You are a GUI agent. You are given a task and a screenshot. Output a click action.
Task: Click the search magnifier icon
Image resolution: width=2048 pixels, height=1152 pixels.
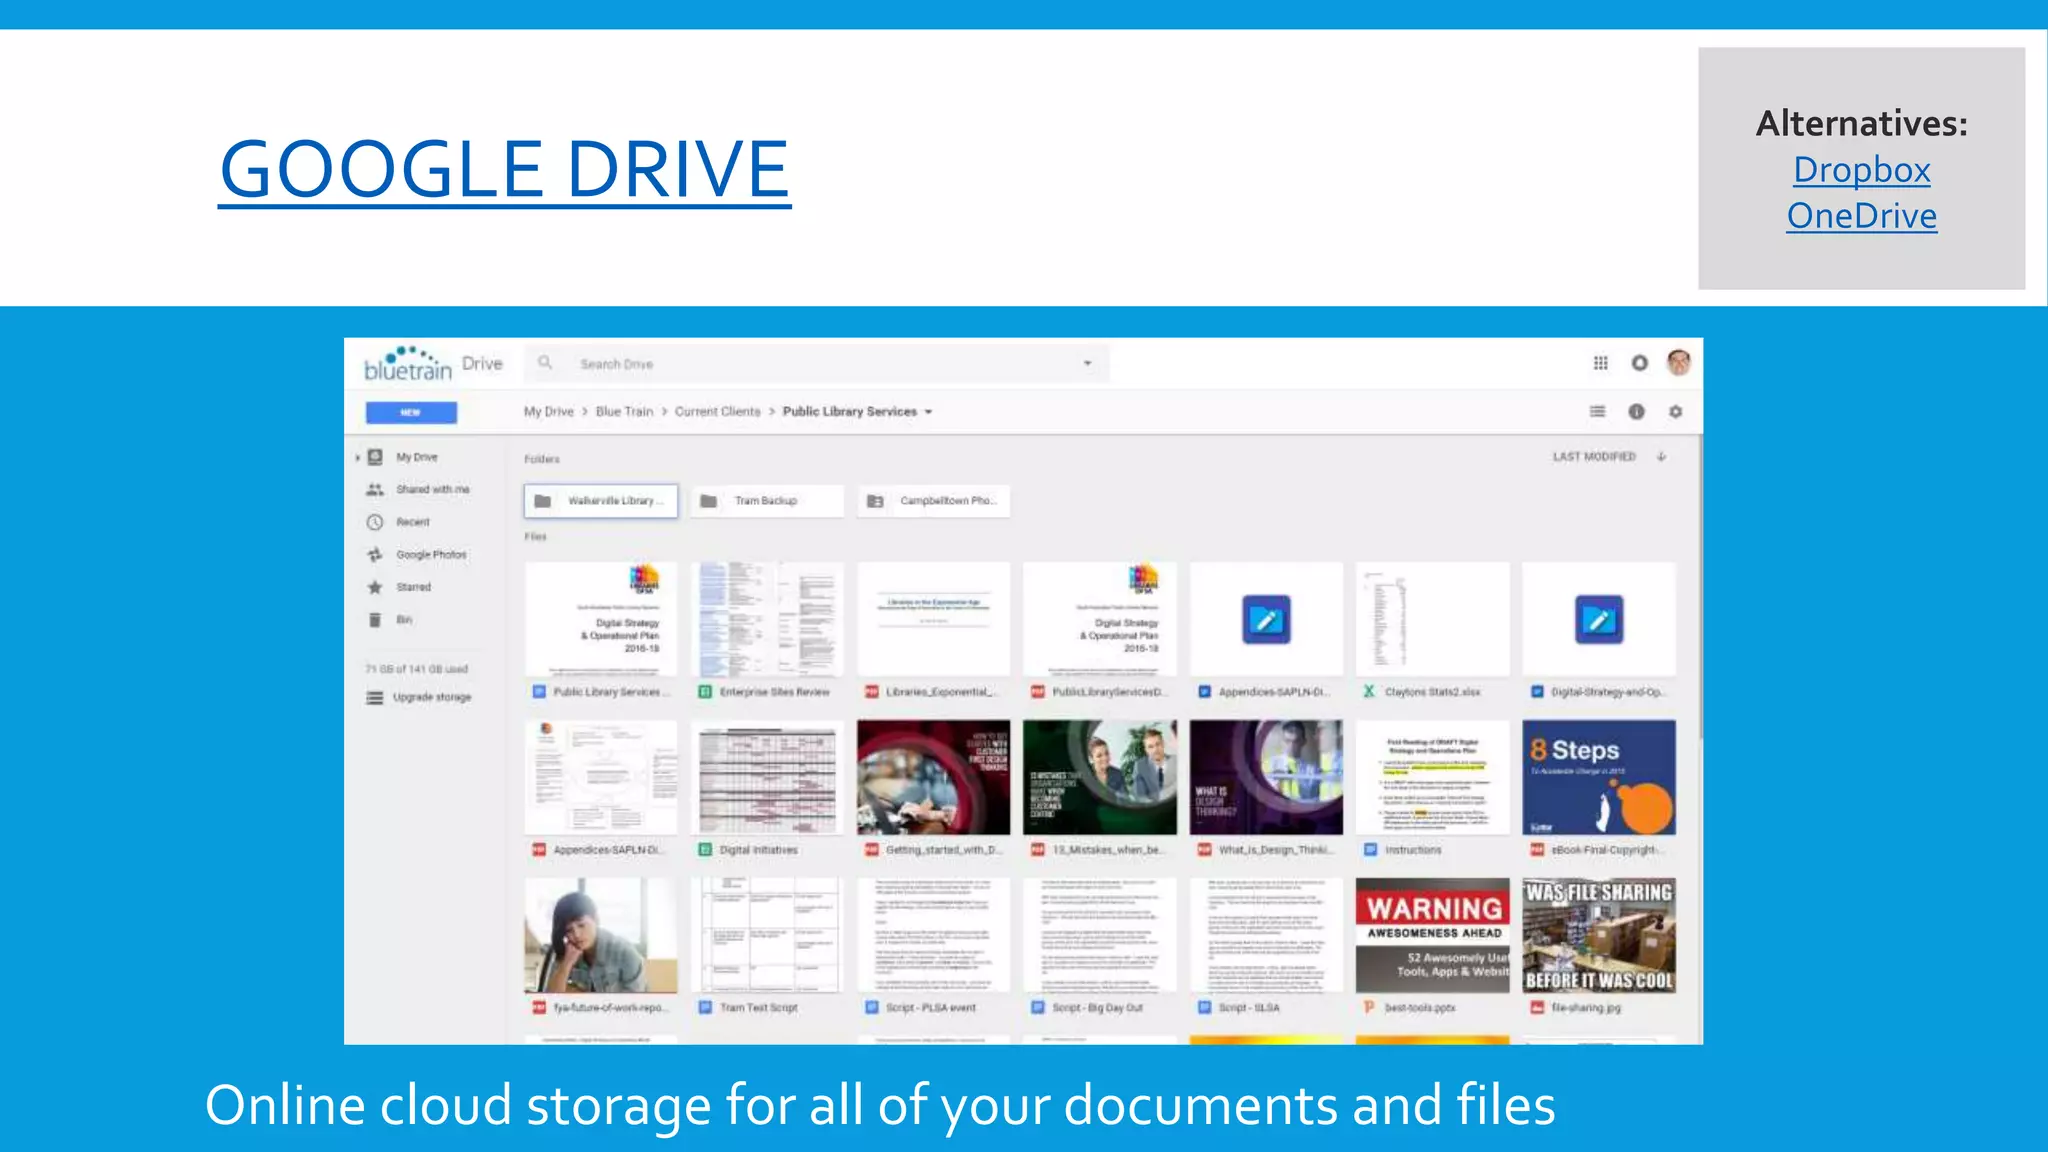click(545, 363)
